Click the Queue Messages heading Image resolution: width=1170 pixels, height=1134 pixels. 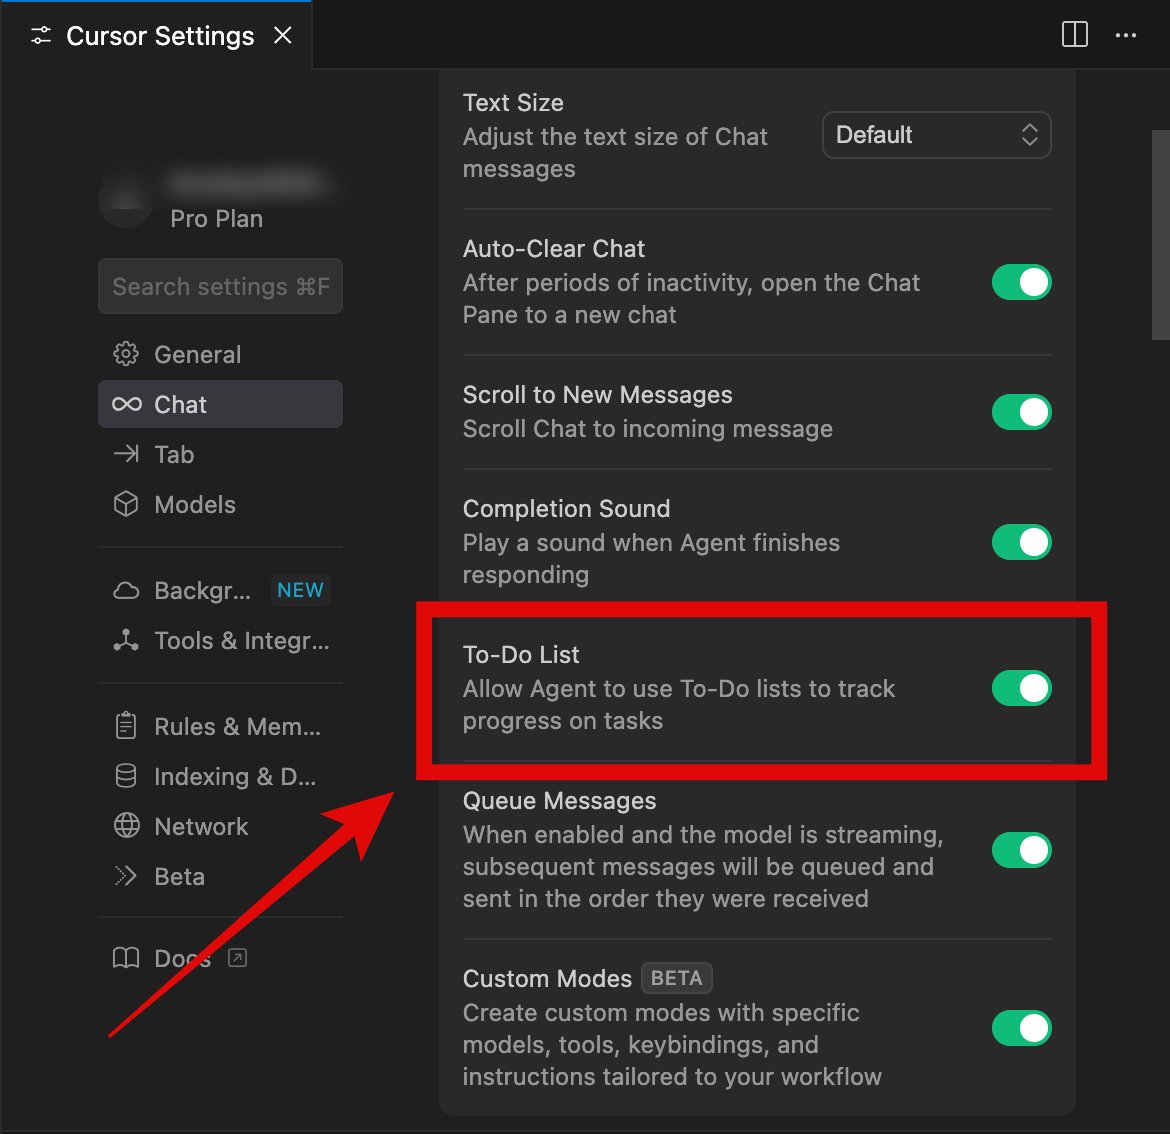[x=560, y=801]
